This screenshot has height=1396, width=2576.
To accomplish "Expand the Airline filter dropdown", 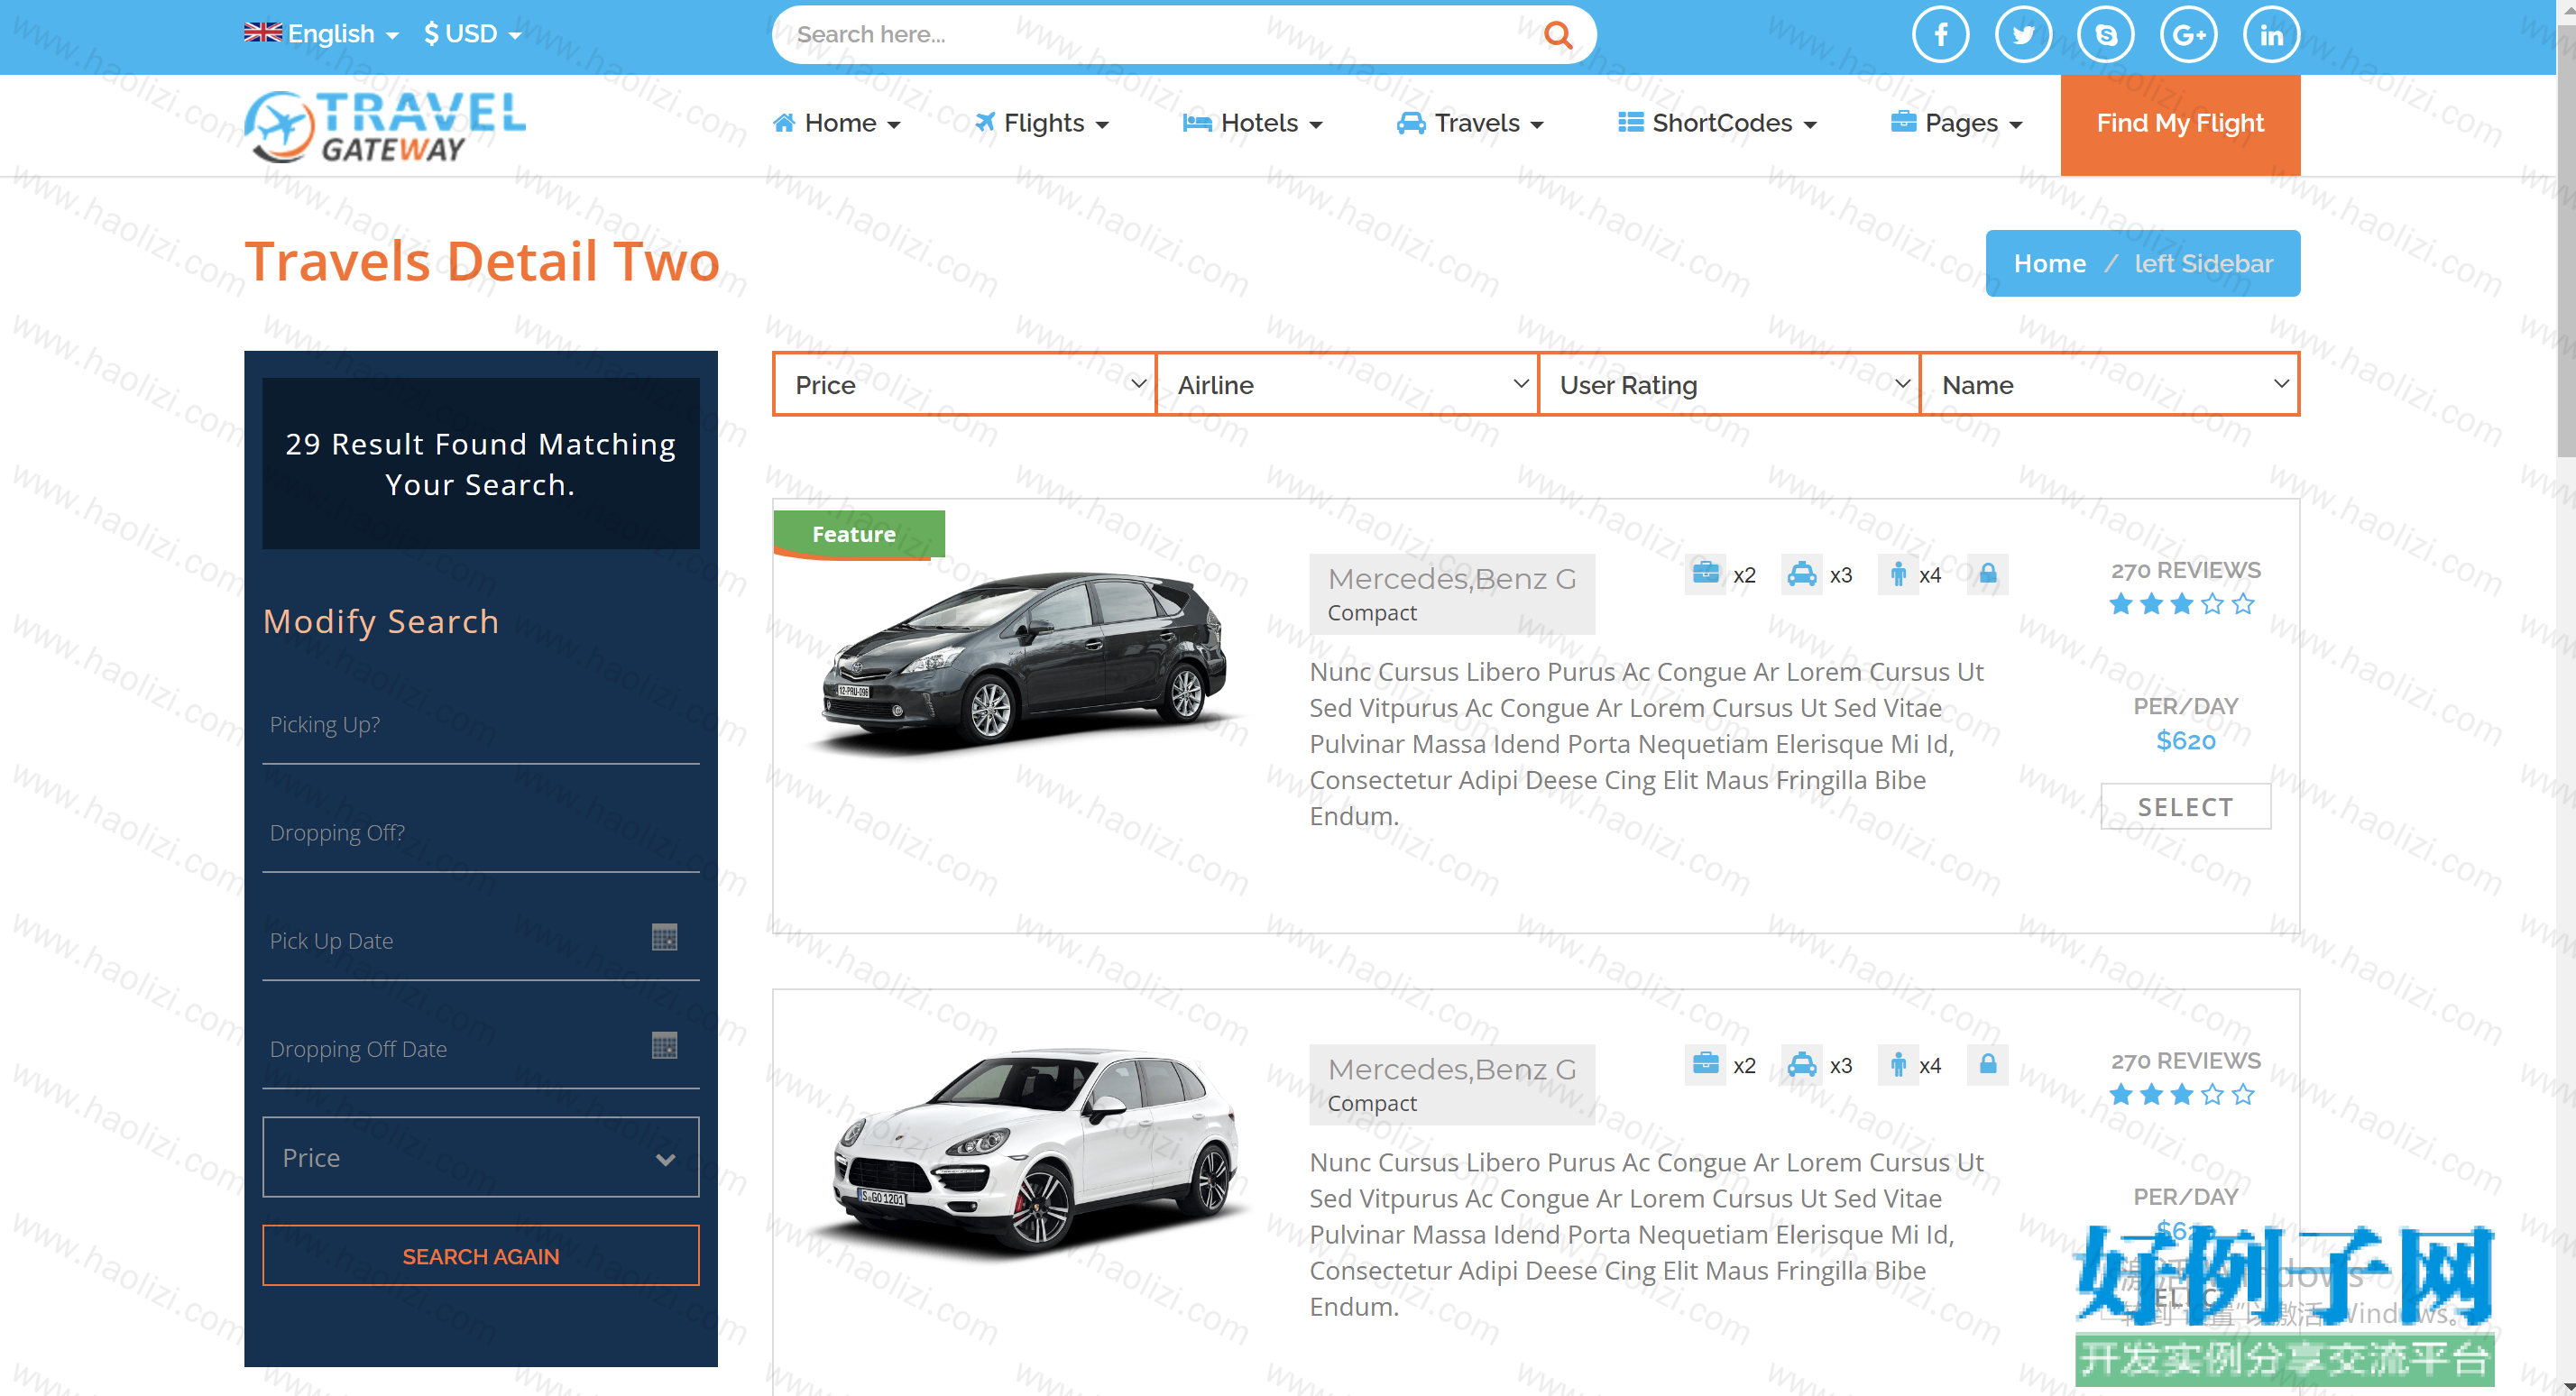I will click(1347, 384).
